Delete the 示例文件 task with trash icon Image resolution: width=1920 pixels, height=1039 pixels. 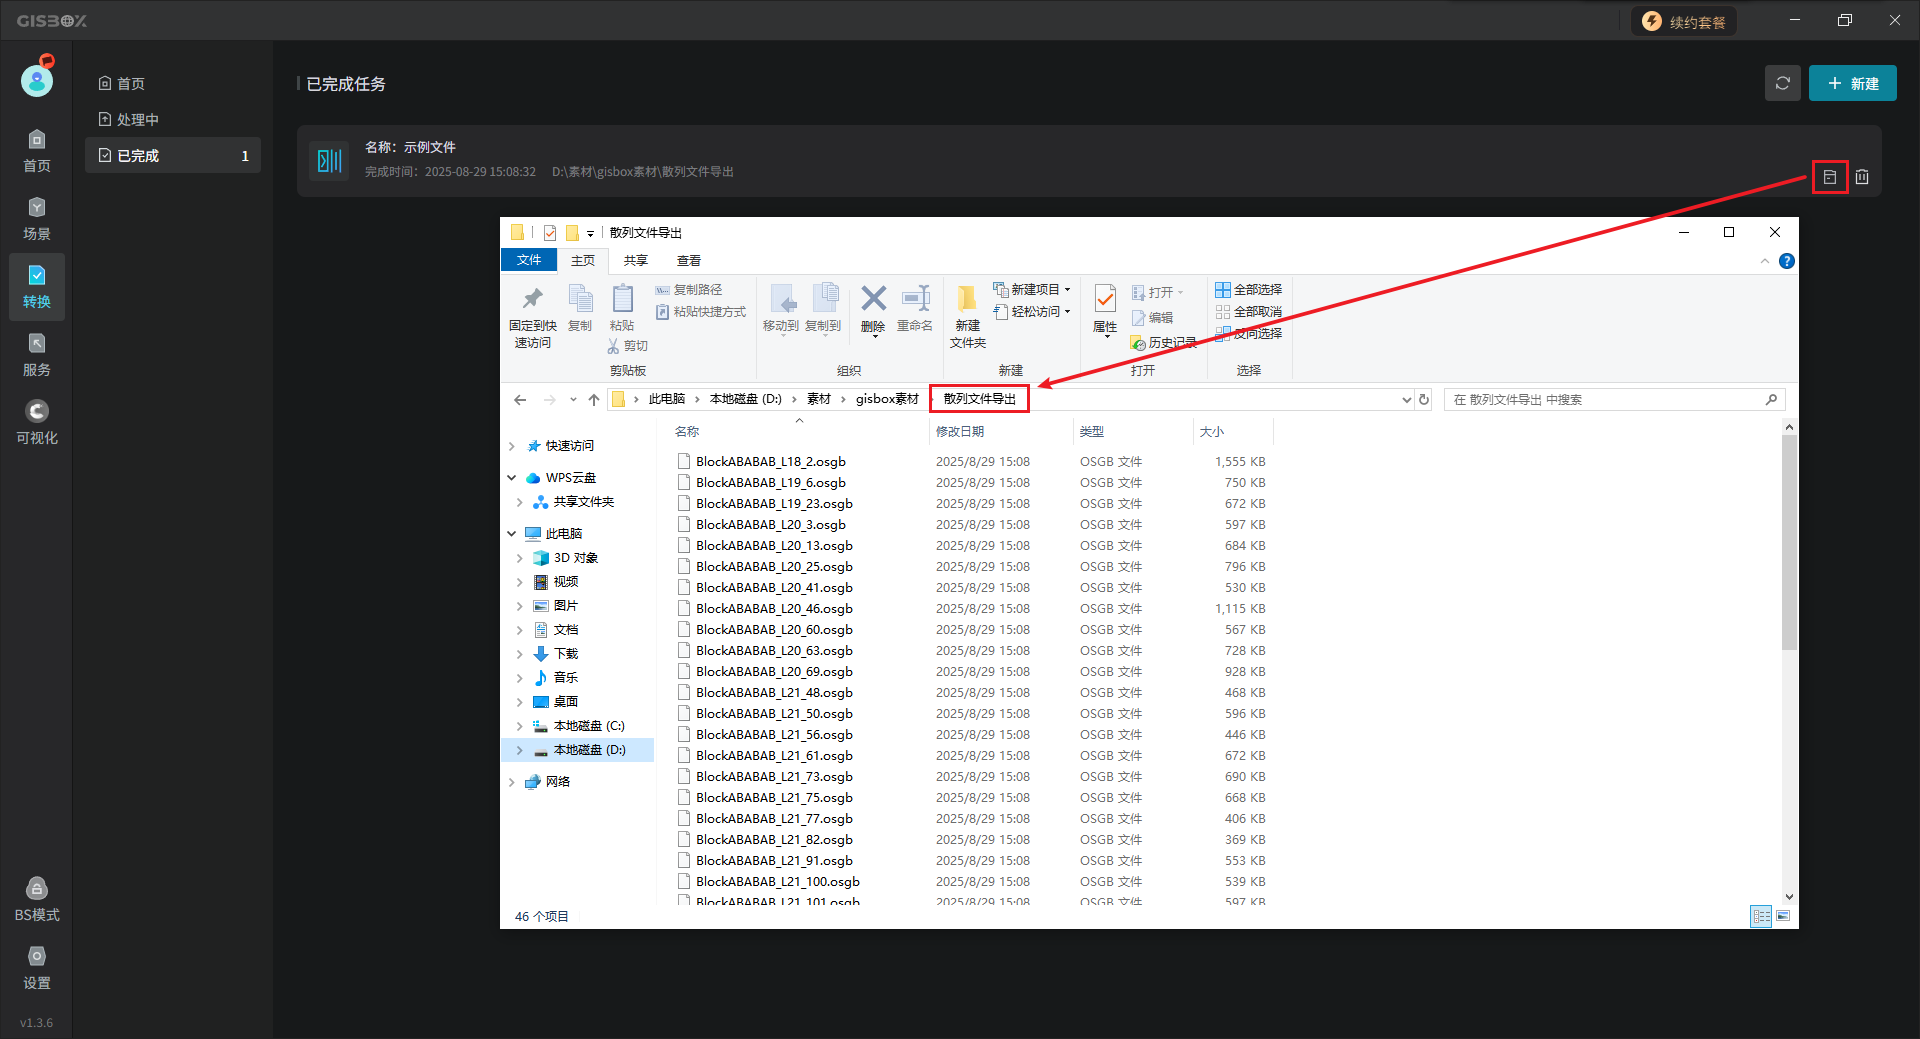tap(1862, 177)
